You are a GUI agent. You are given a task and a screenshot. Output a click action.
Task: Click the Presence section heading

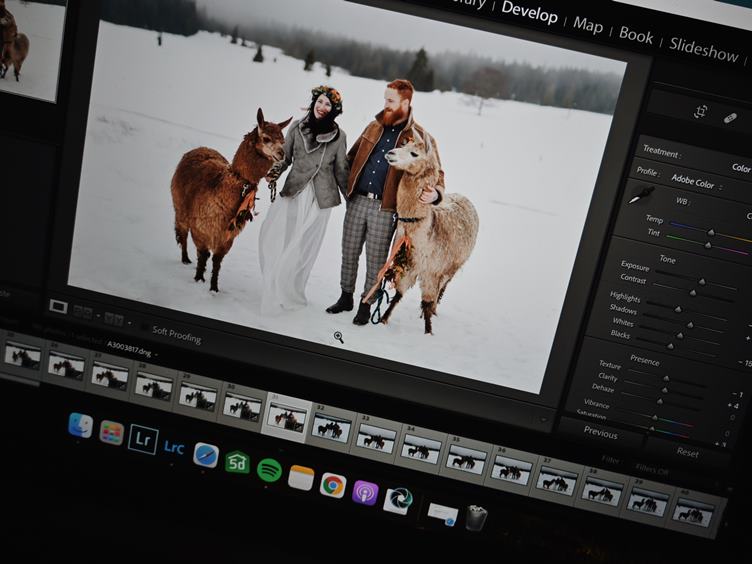coord(645,360)
